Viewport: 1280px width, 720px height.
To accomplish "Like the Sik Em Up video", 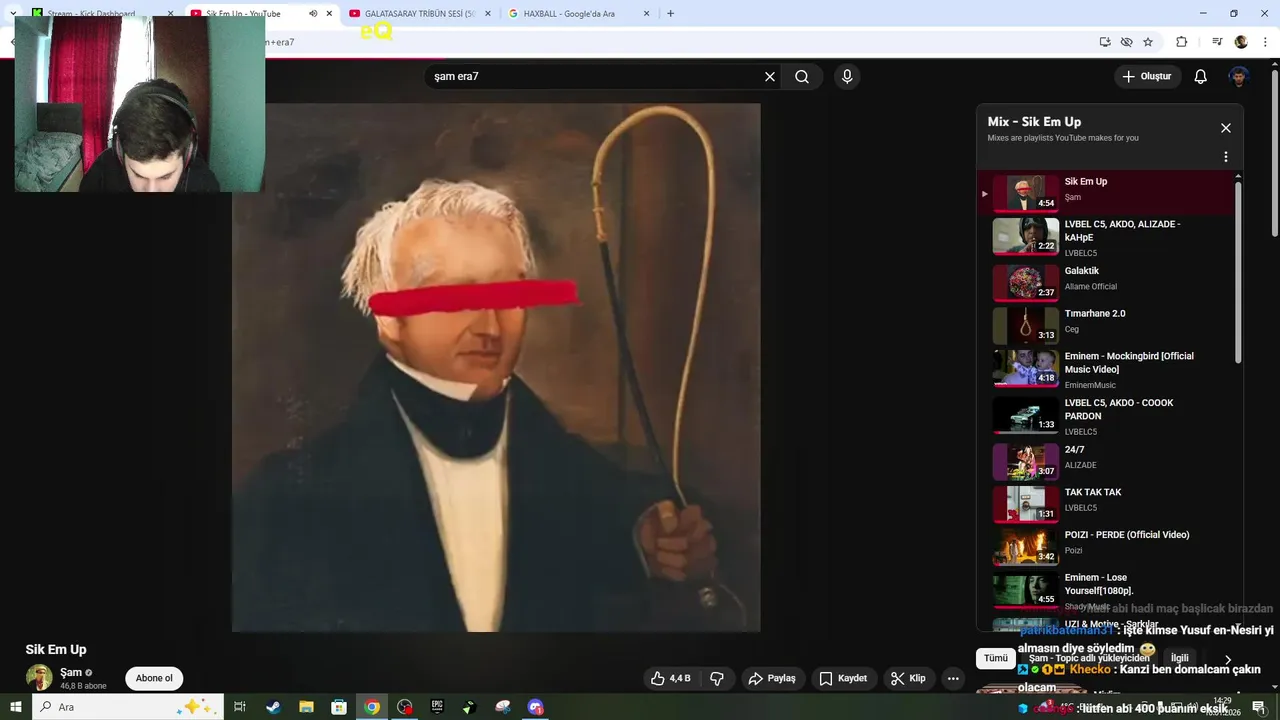I will 670,678.
